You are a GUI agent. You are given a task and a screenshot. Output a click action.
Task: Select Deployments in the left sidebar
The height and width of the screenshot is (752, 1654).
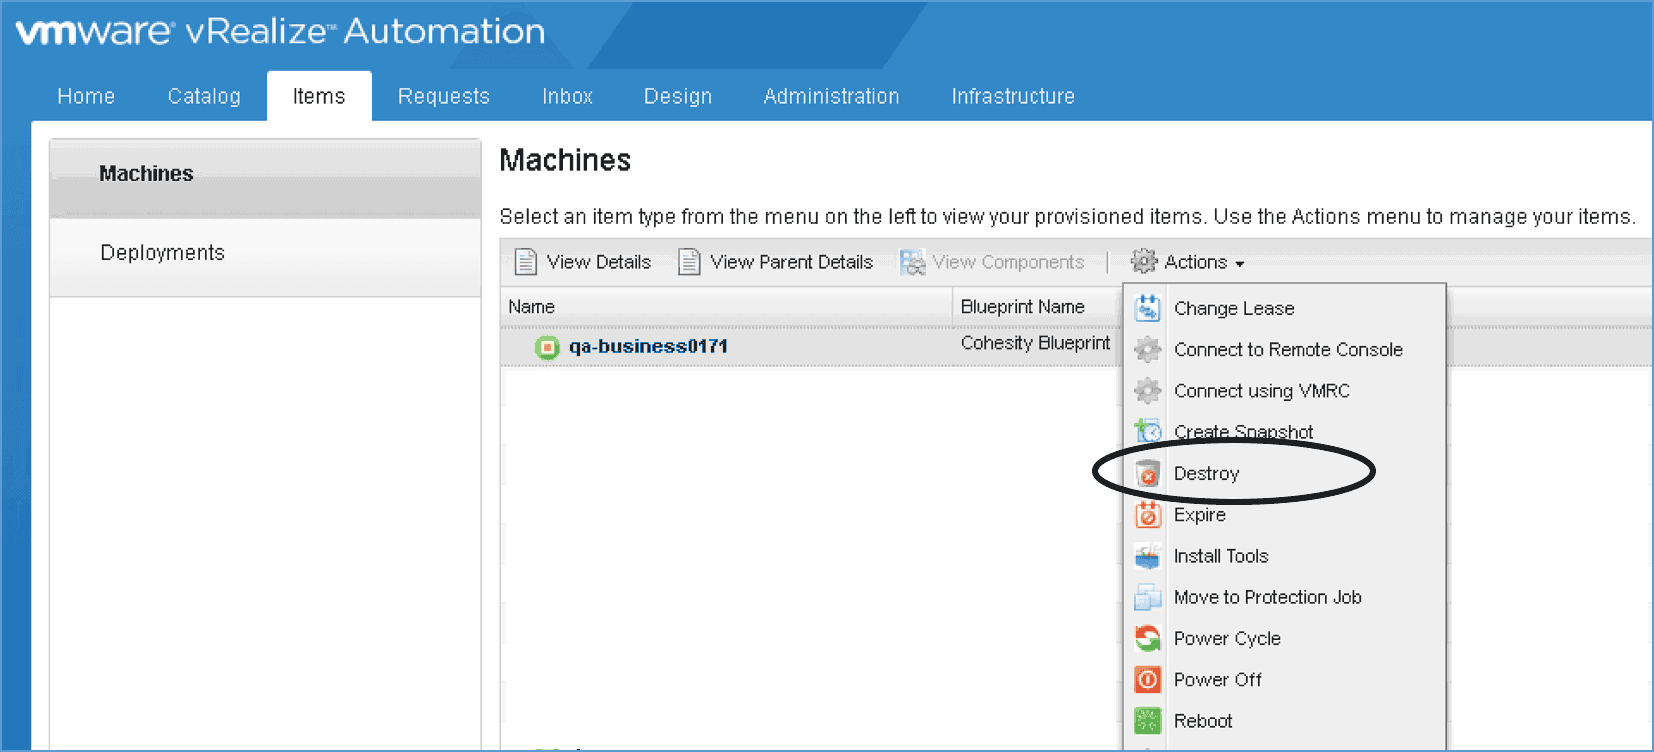tap(162, 253)
